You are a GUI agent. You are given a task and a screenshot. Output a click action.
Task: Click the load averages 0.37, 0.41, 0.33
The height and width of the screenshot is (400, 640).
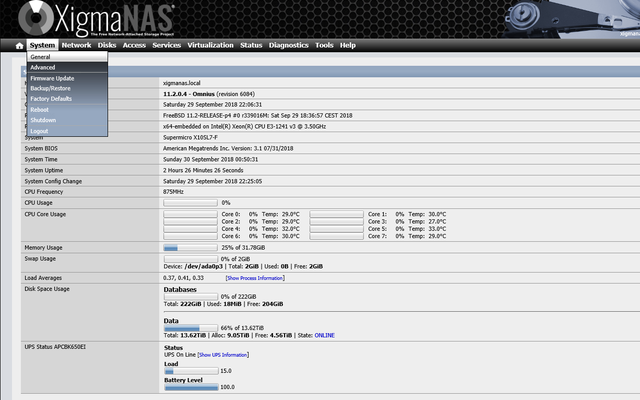click(x=183, y=278)
